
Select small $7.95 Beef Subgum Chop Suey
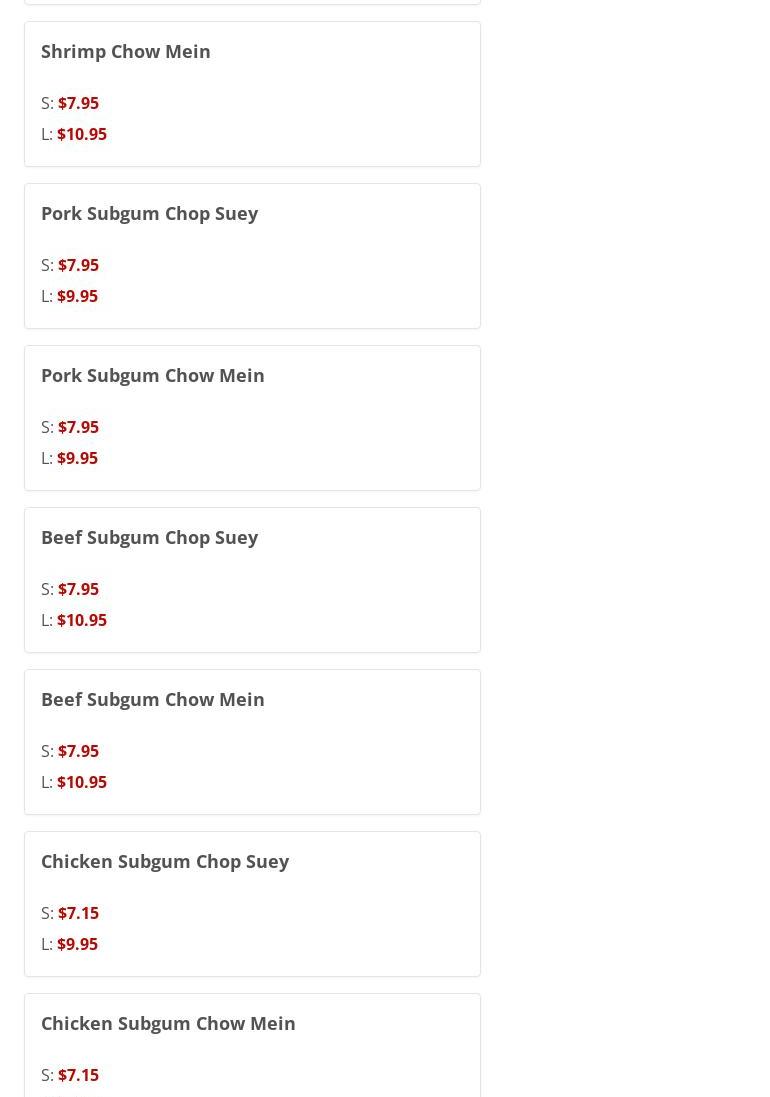pyautogui.click(x=78, y=589)
